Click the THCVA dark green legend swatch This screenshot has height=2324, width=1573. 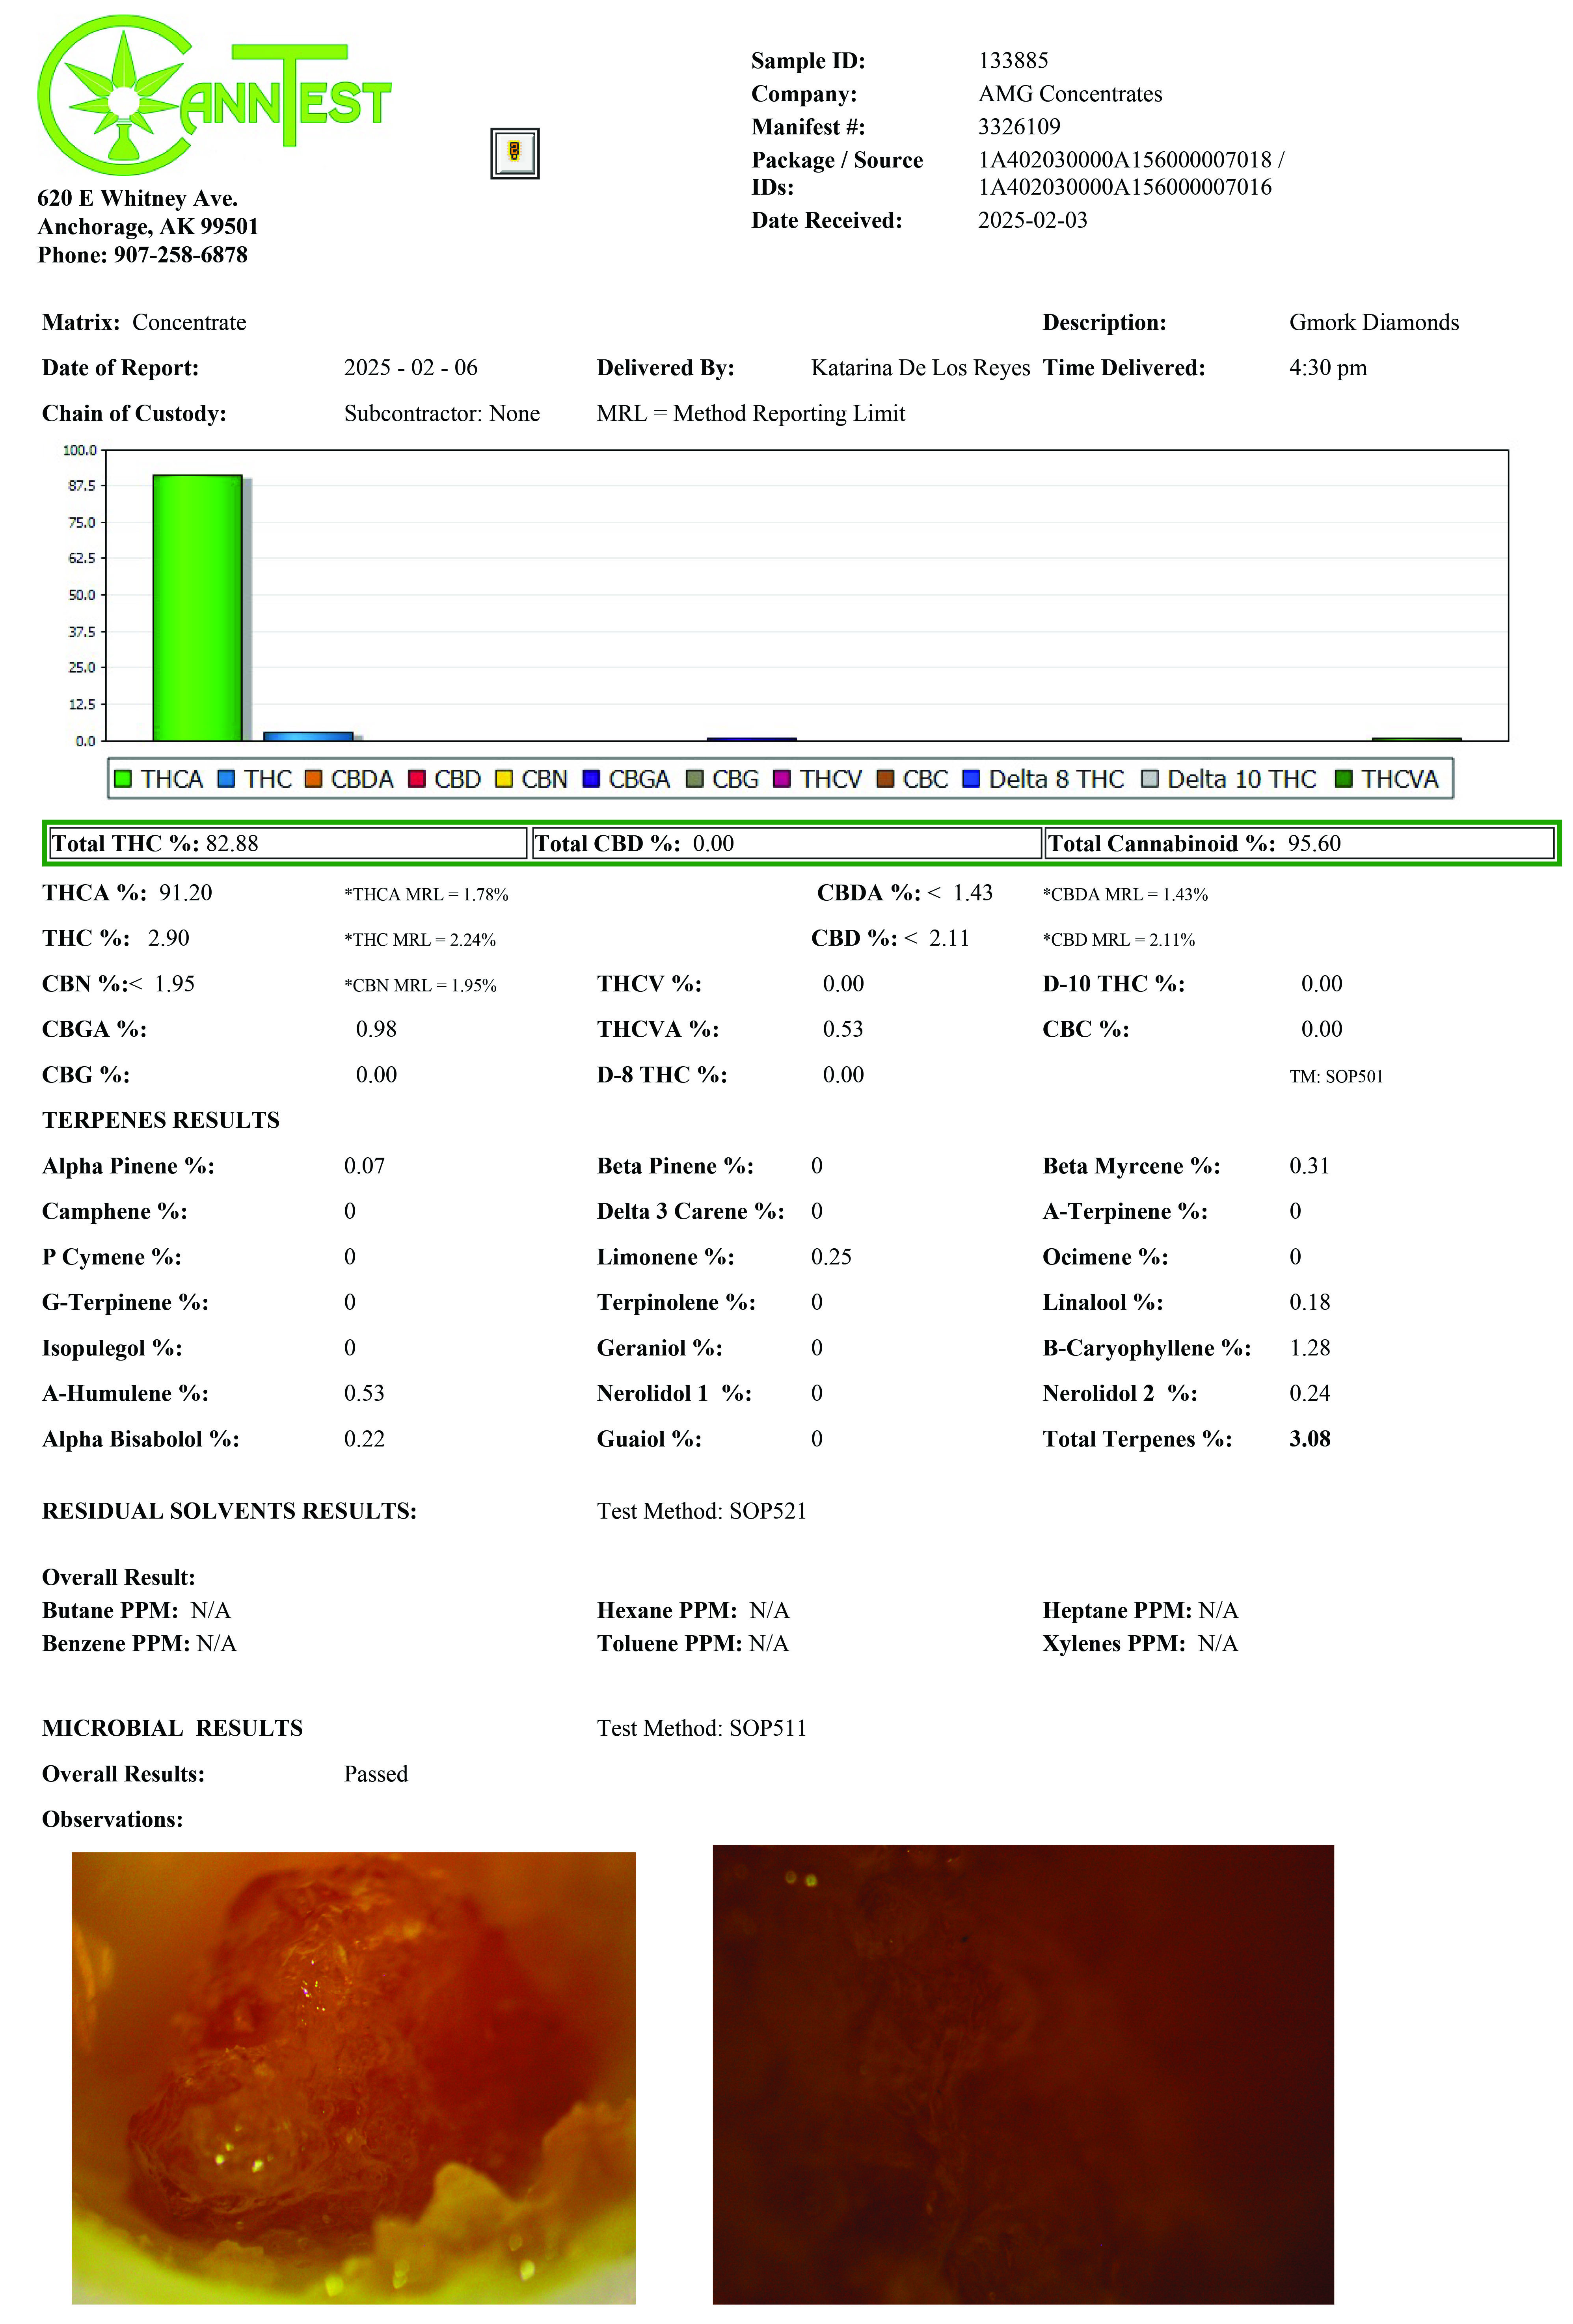[1344, 779]
